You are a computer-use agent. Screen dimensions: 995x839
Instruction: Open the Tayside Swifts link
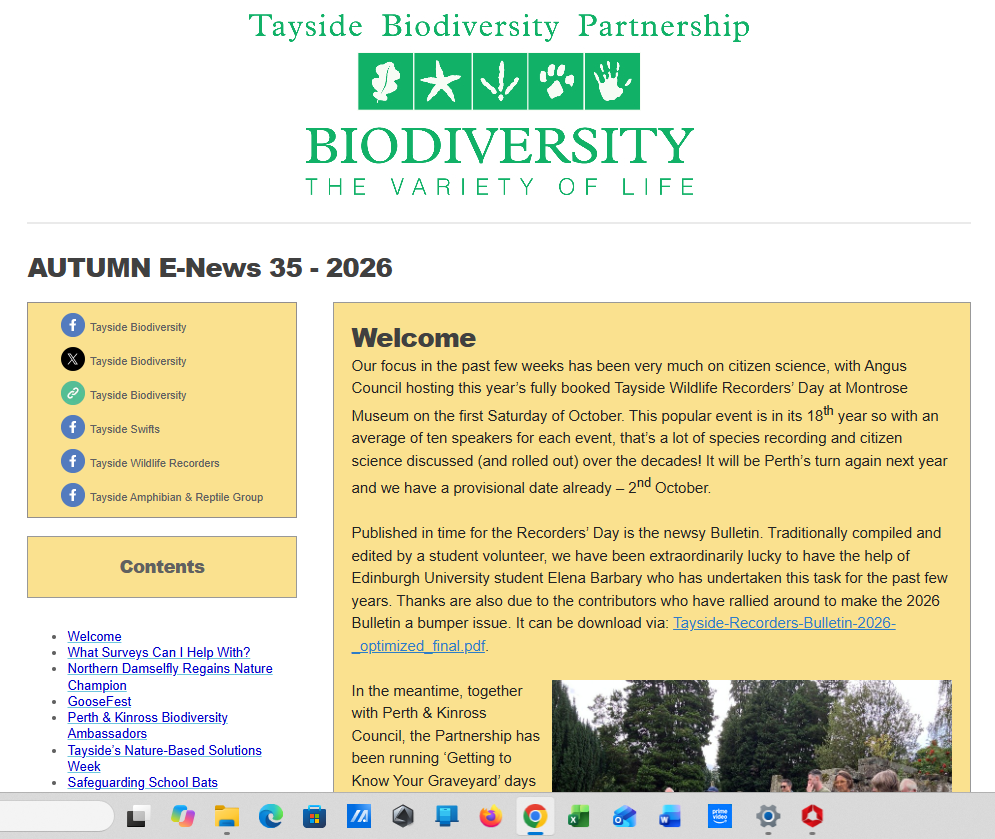pos(124,429)
